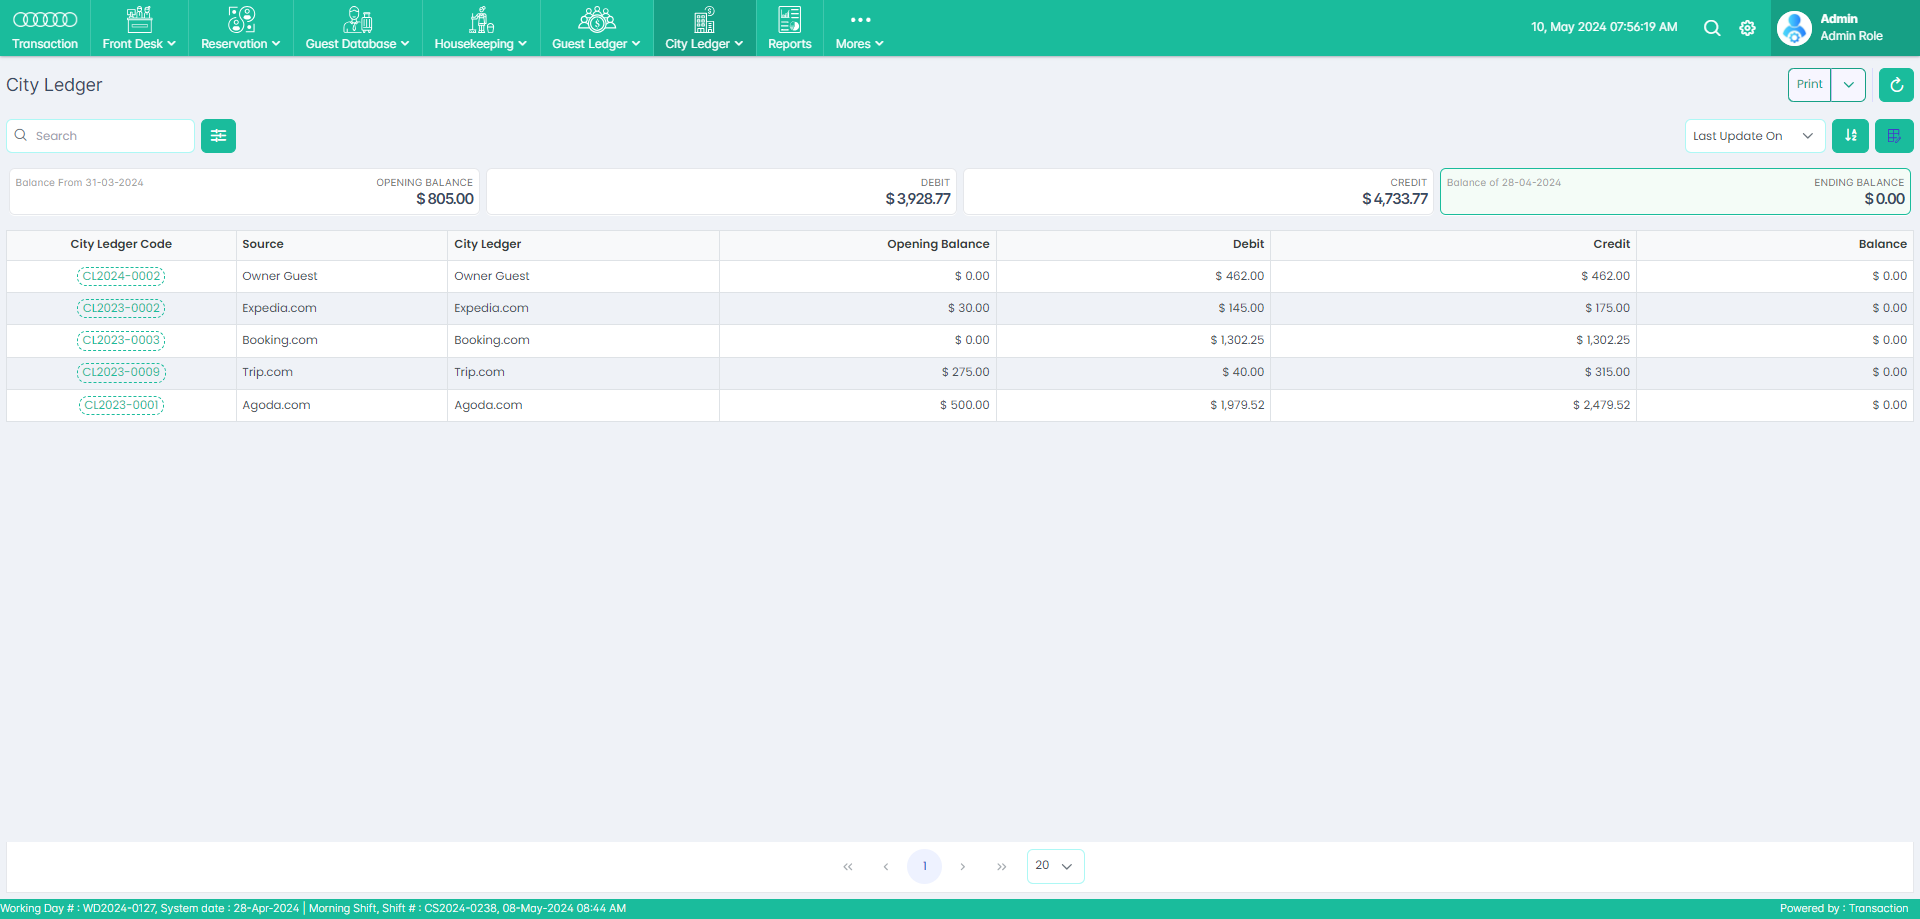This screenshot has height=919, width=1920.
Task: Expand the Mores menu
Action: [860, 28]
